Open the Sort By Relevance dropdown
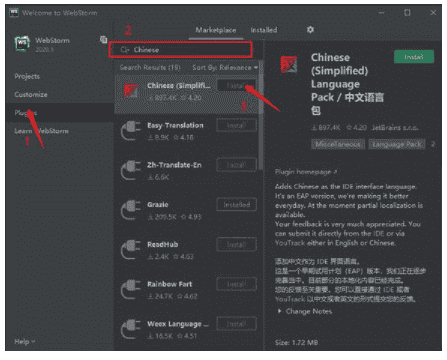Image resolution: width=447 pixels, height=360 pixels. 225,68
